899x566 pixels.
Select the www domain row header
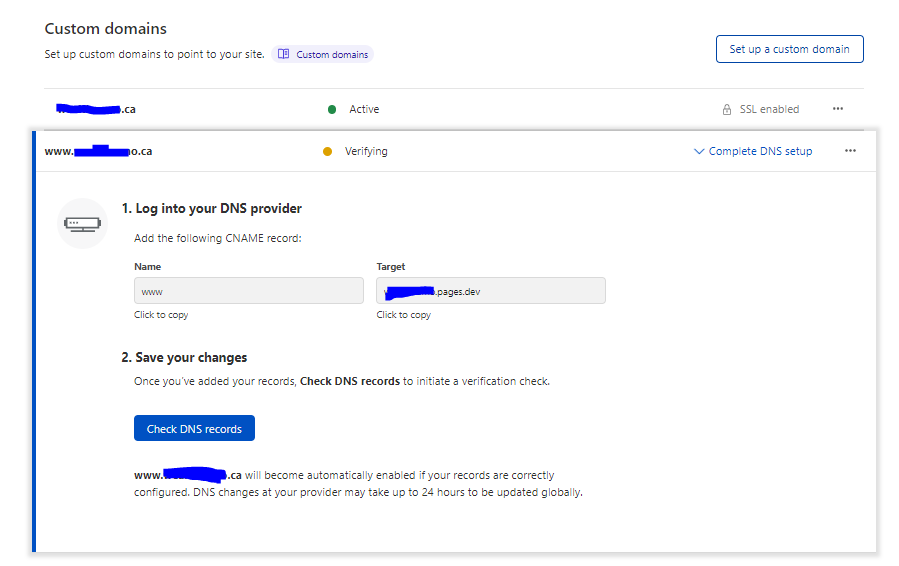point(98,152)
